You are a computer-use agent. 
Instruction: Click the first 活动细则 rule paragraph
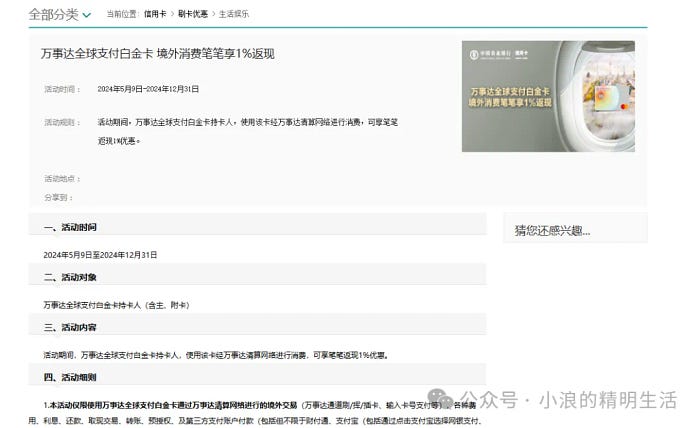pyautogui.click(x=254, y=413)
